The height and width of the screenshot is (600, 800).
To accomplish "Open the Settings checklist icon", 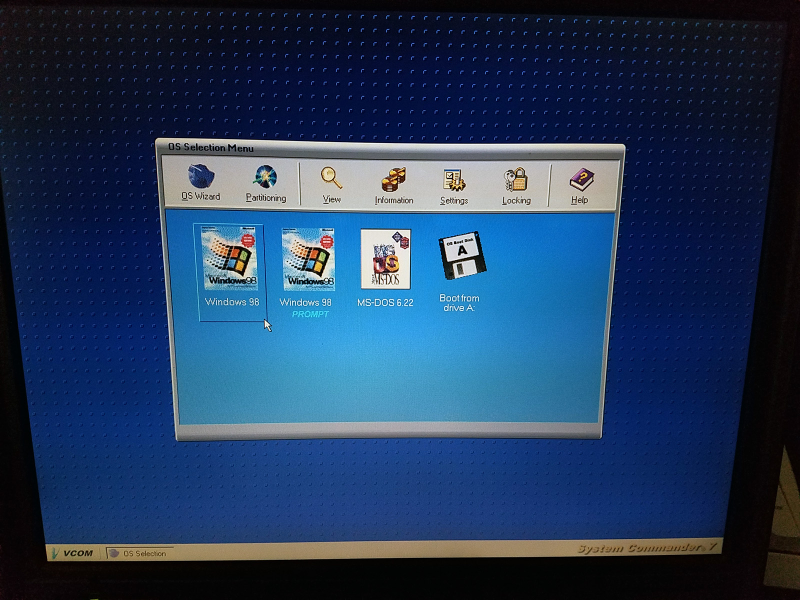I will point(454,187).
